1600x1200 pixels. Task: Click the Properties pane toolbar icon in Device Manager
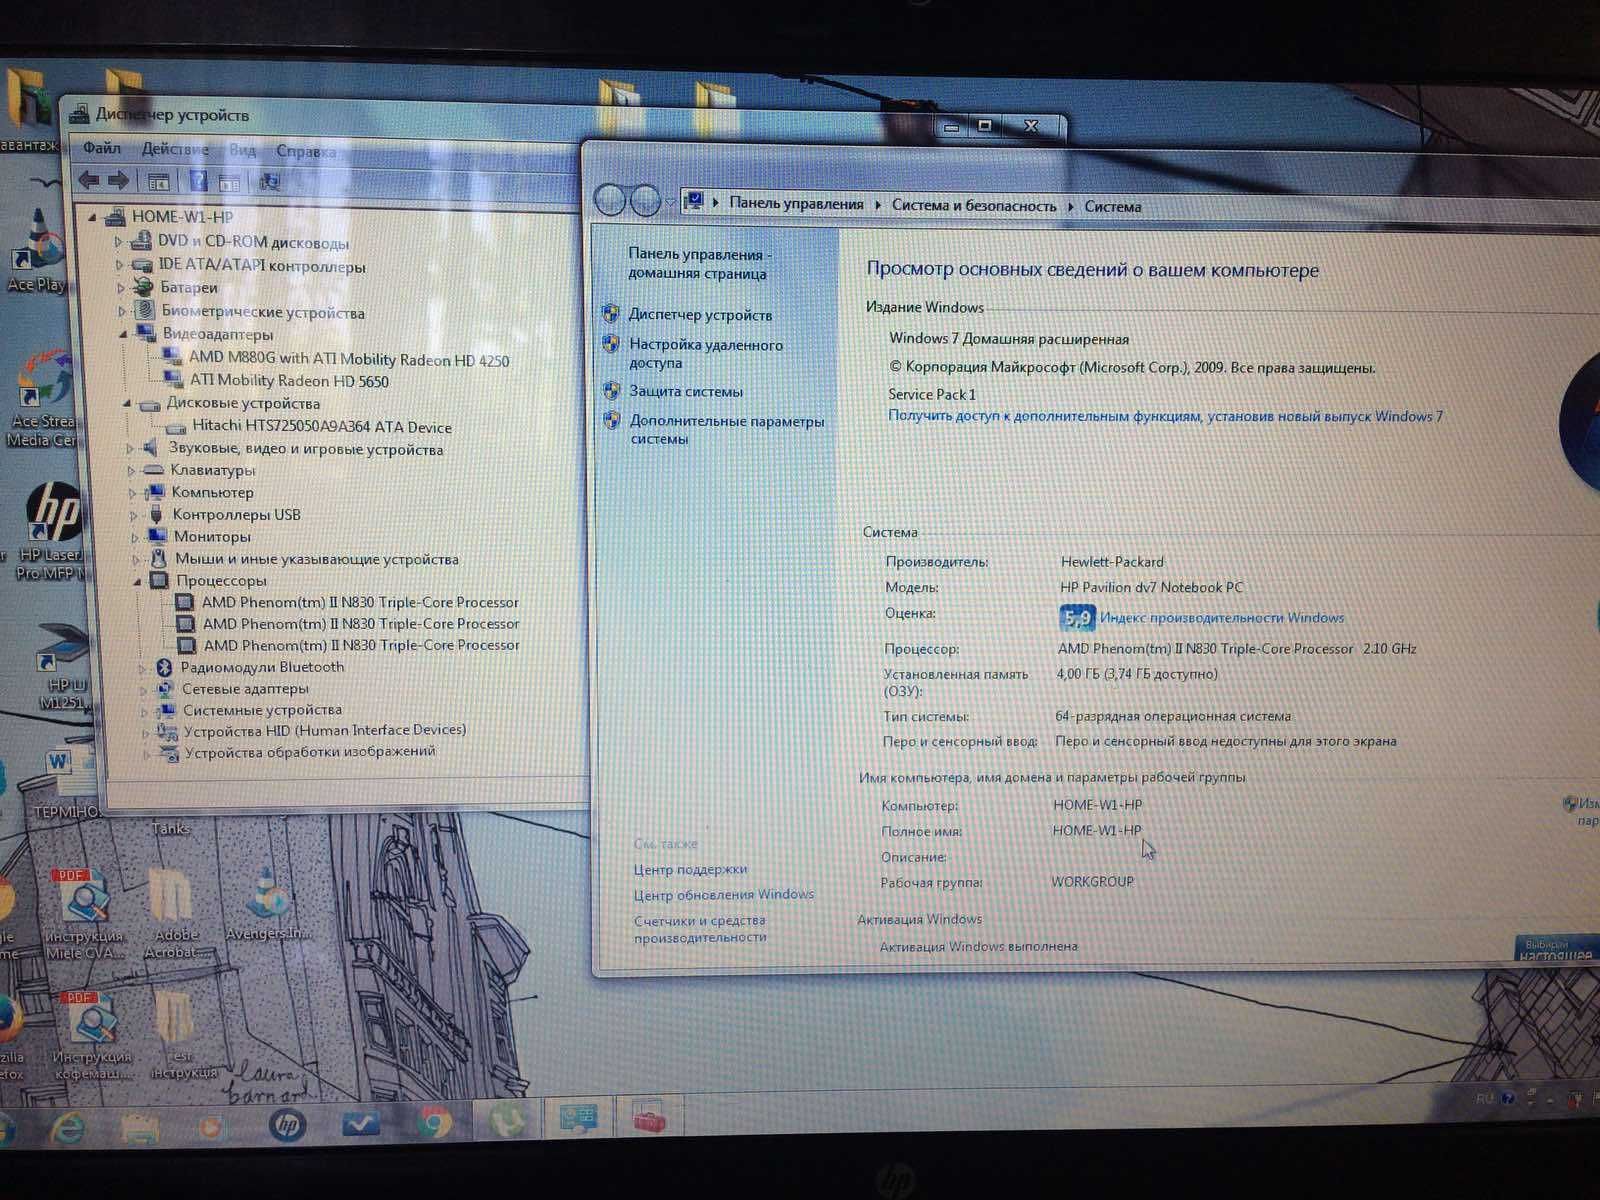coord(230,182)
